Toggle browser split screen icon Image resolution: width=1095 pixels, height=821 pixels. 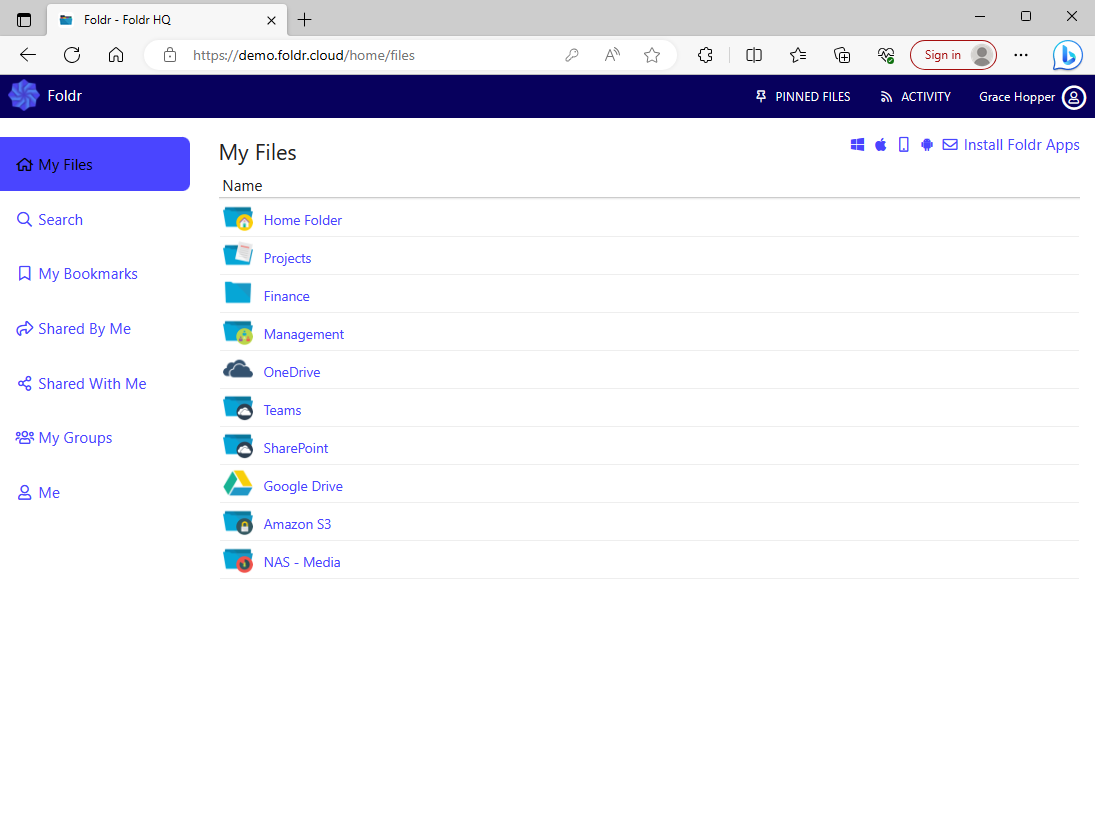(x=754, y=55)
